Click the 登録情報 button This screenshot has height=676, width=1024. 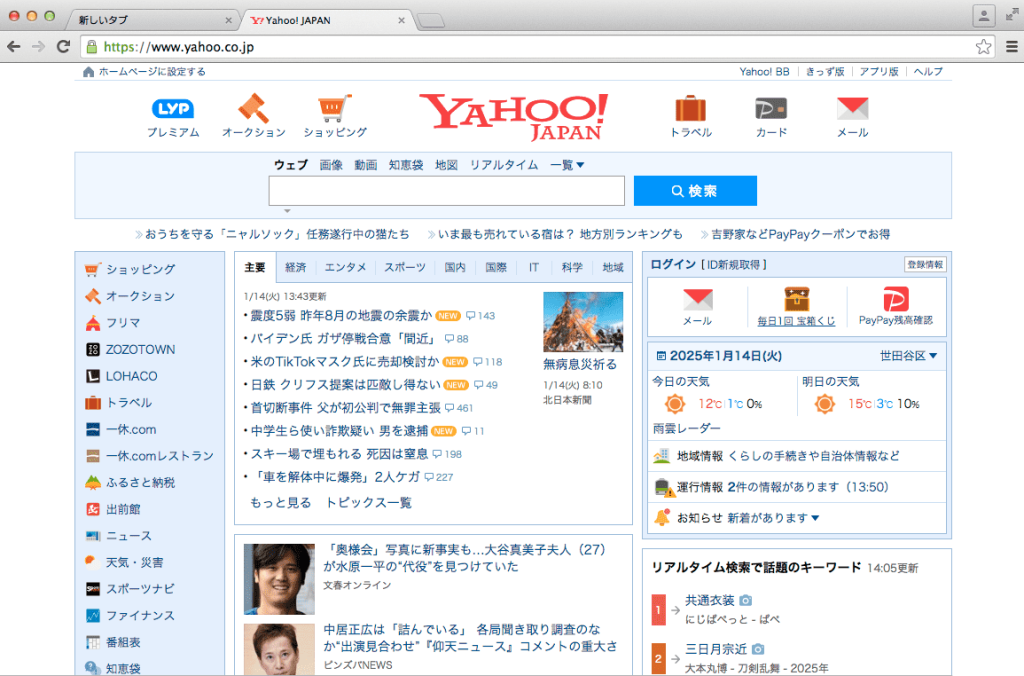pyautogui.click(x=925, y=265)
